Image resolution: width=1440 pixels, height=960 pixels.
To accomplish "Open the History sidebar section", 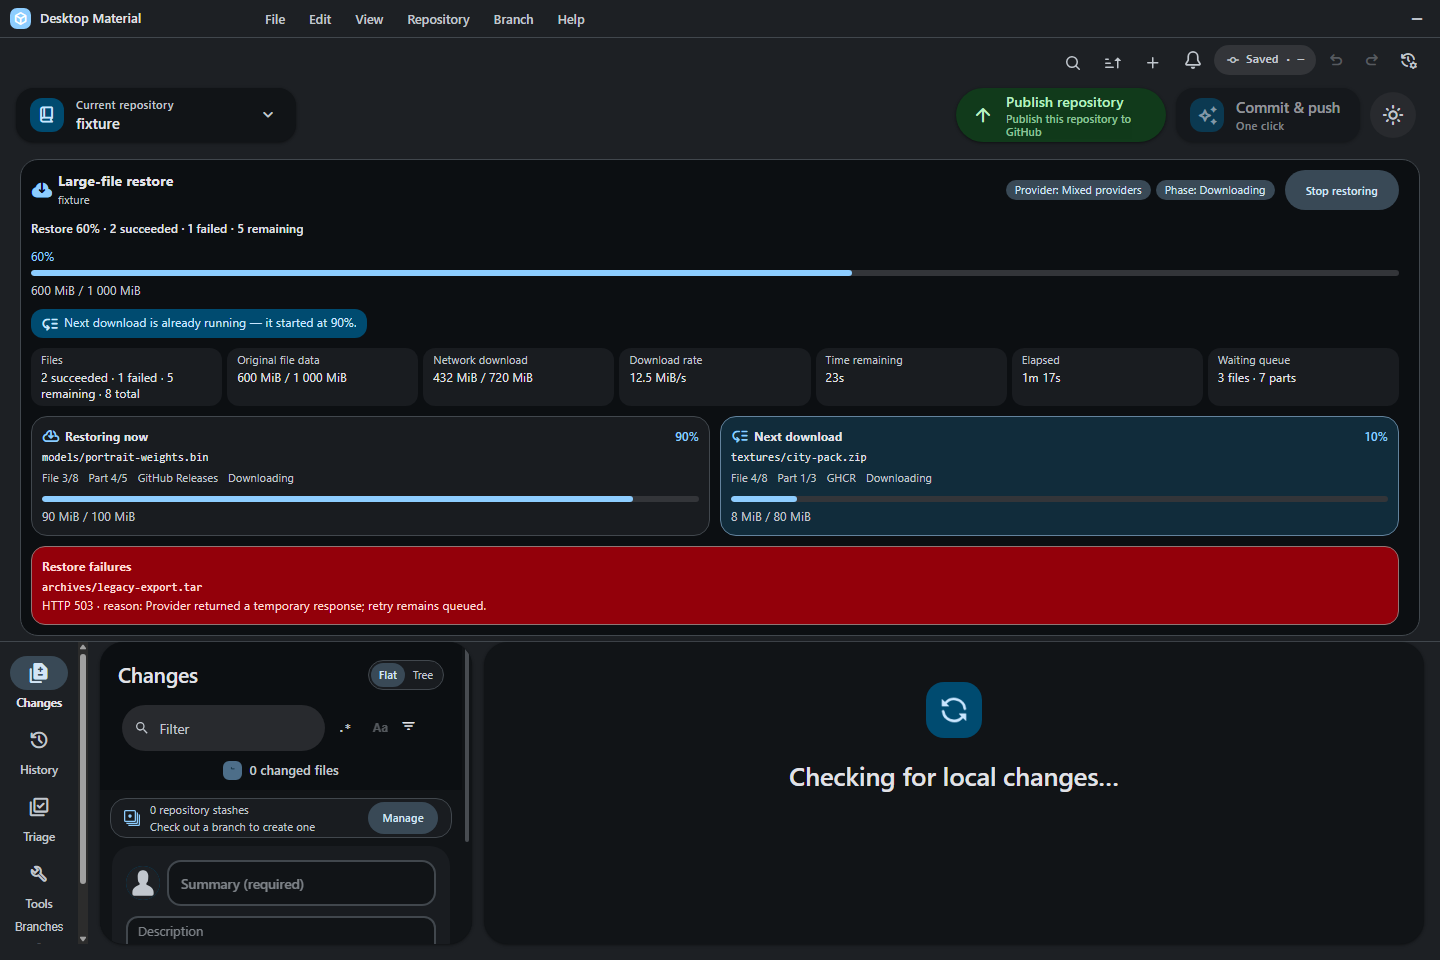I will [39, 752].
